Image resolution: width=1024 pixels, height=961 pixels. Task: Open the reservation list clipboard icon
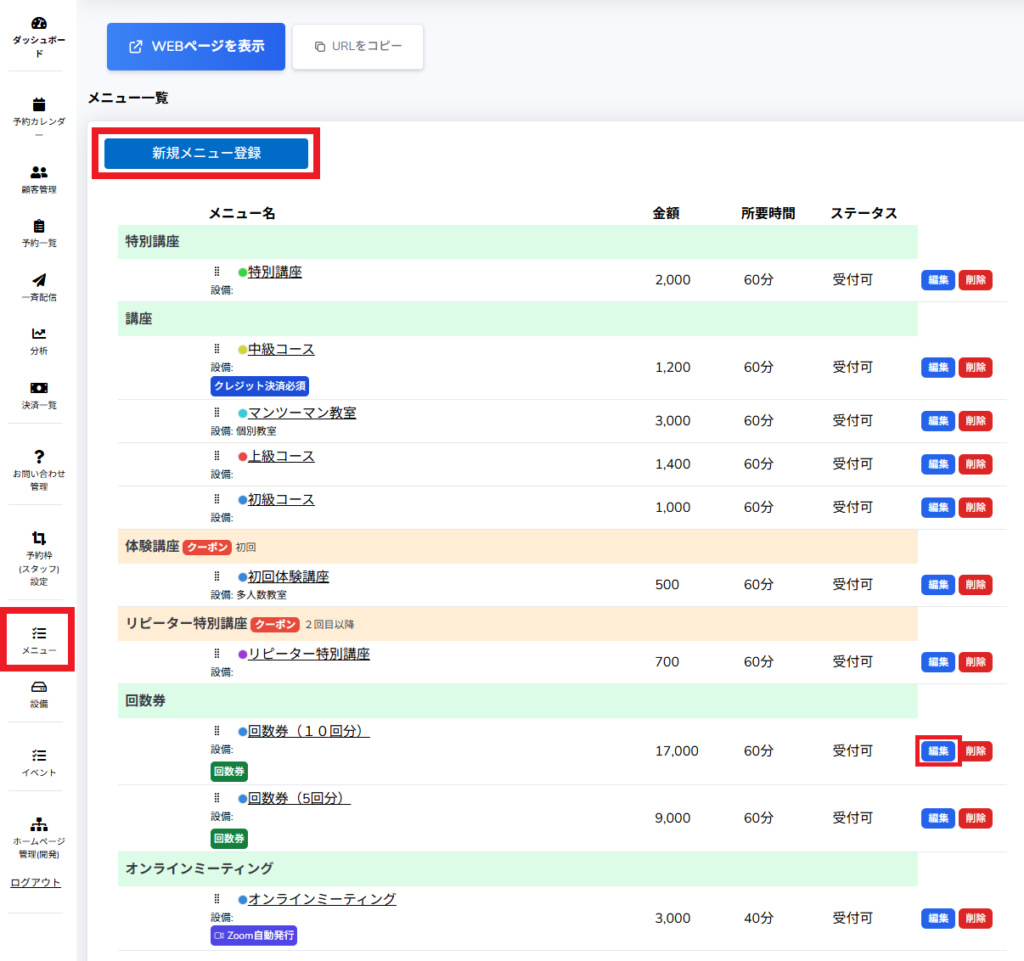[39, 226]
